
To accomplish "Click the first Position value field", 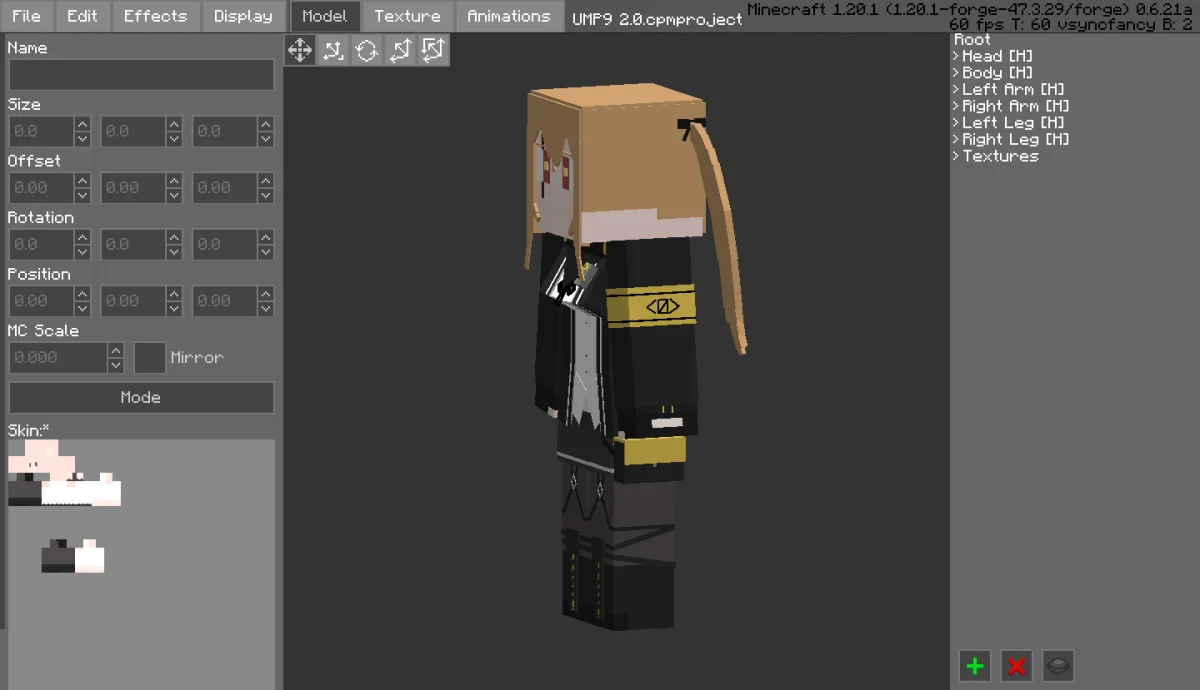I will (41, 301).
